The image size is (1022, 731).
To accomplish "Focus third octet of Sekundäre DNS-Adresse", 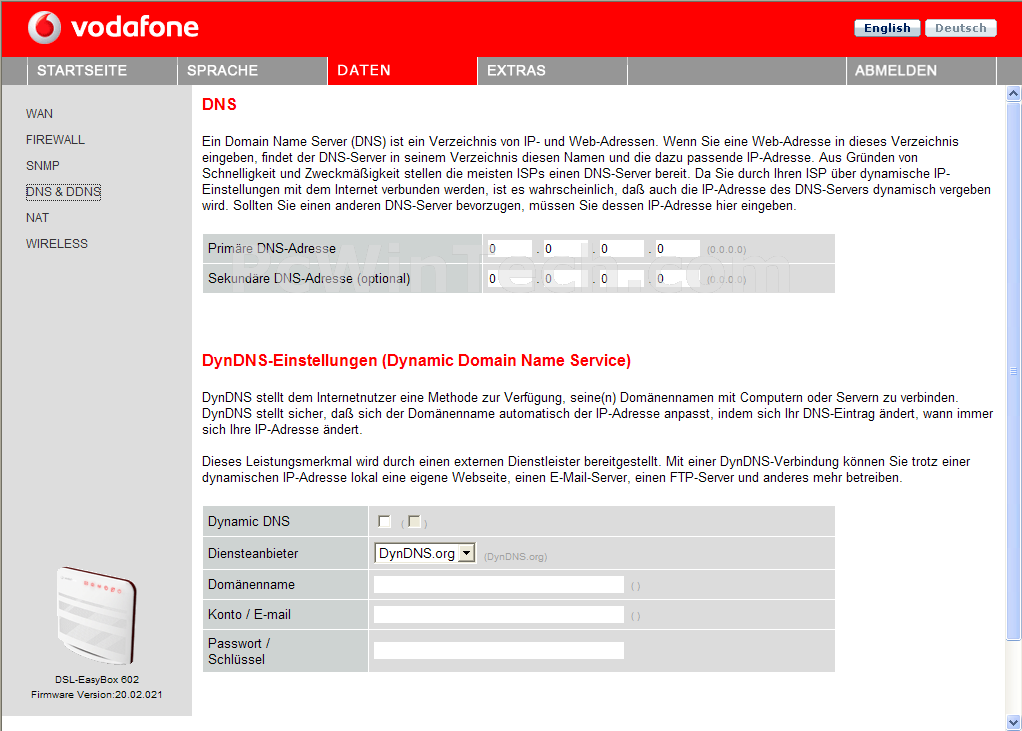I will pyautogui.click(x=622, y=279).
